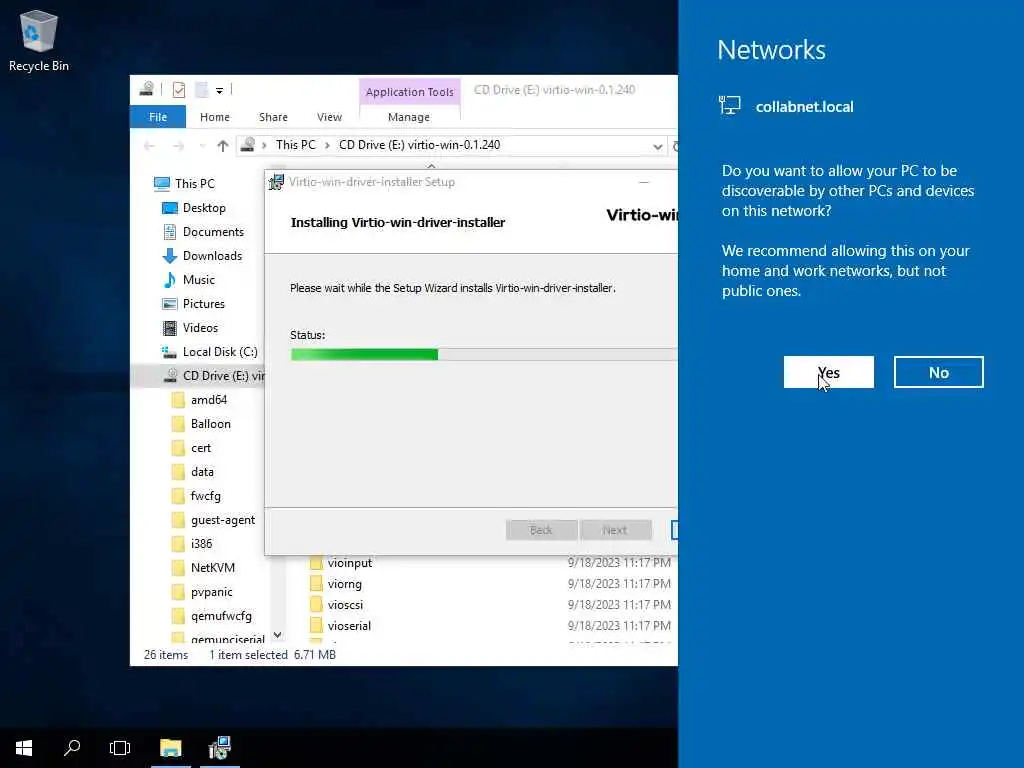Switch to the Share ribbon tab
Image resolution: width=1024 pixels, height=768 pixels.
point(273,117)
